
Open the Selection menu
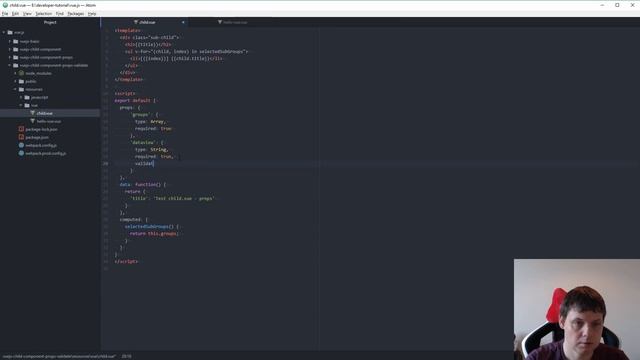click(43, 13)
